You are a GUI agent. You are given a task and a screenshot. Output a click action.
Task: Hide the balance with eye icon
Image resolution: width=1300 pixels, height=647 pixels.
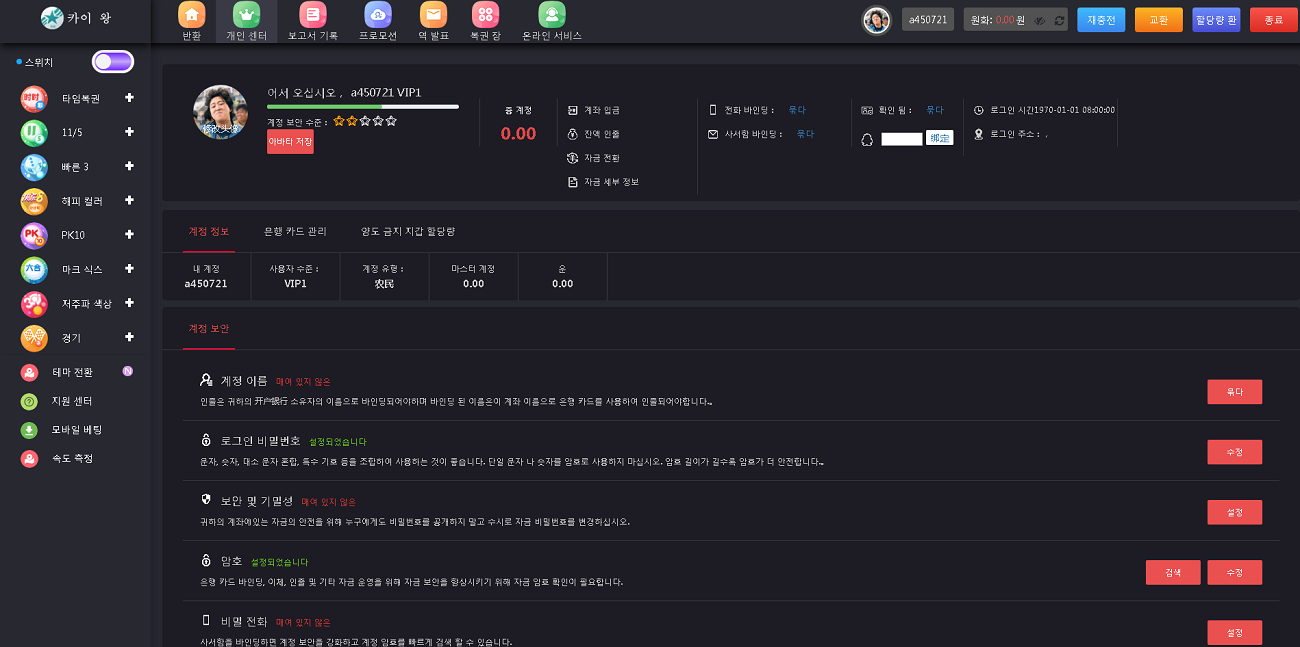pyautogui.click(x=1040, y=20)
